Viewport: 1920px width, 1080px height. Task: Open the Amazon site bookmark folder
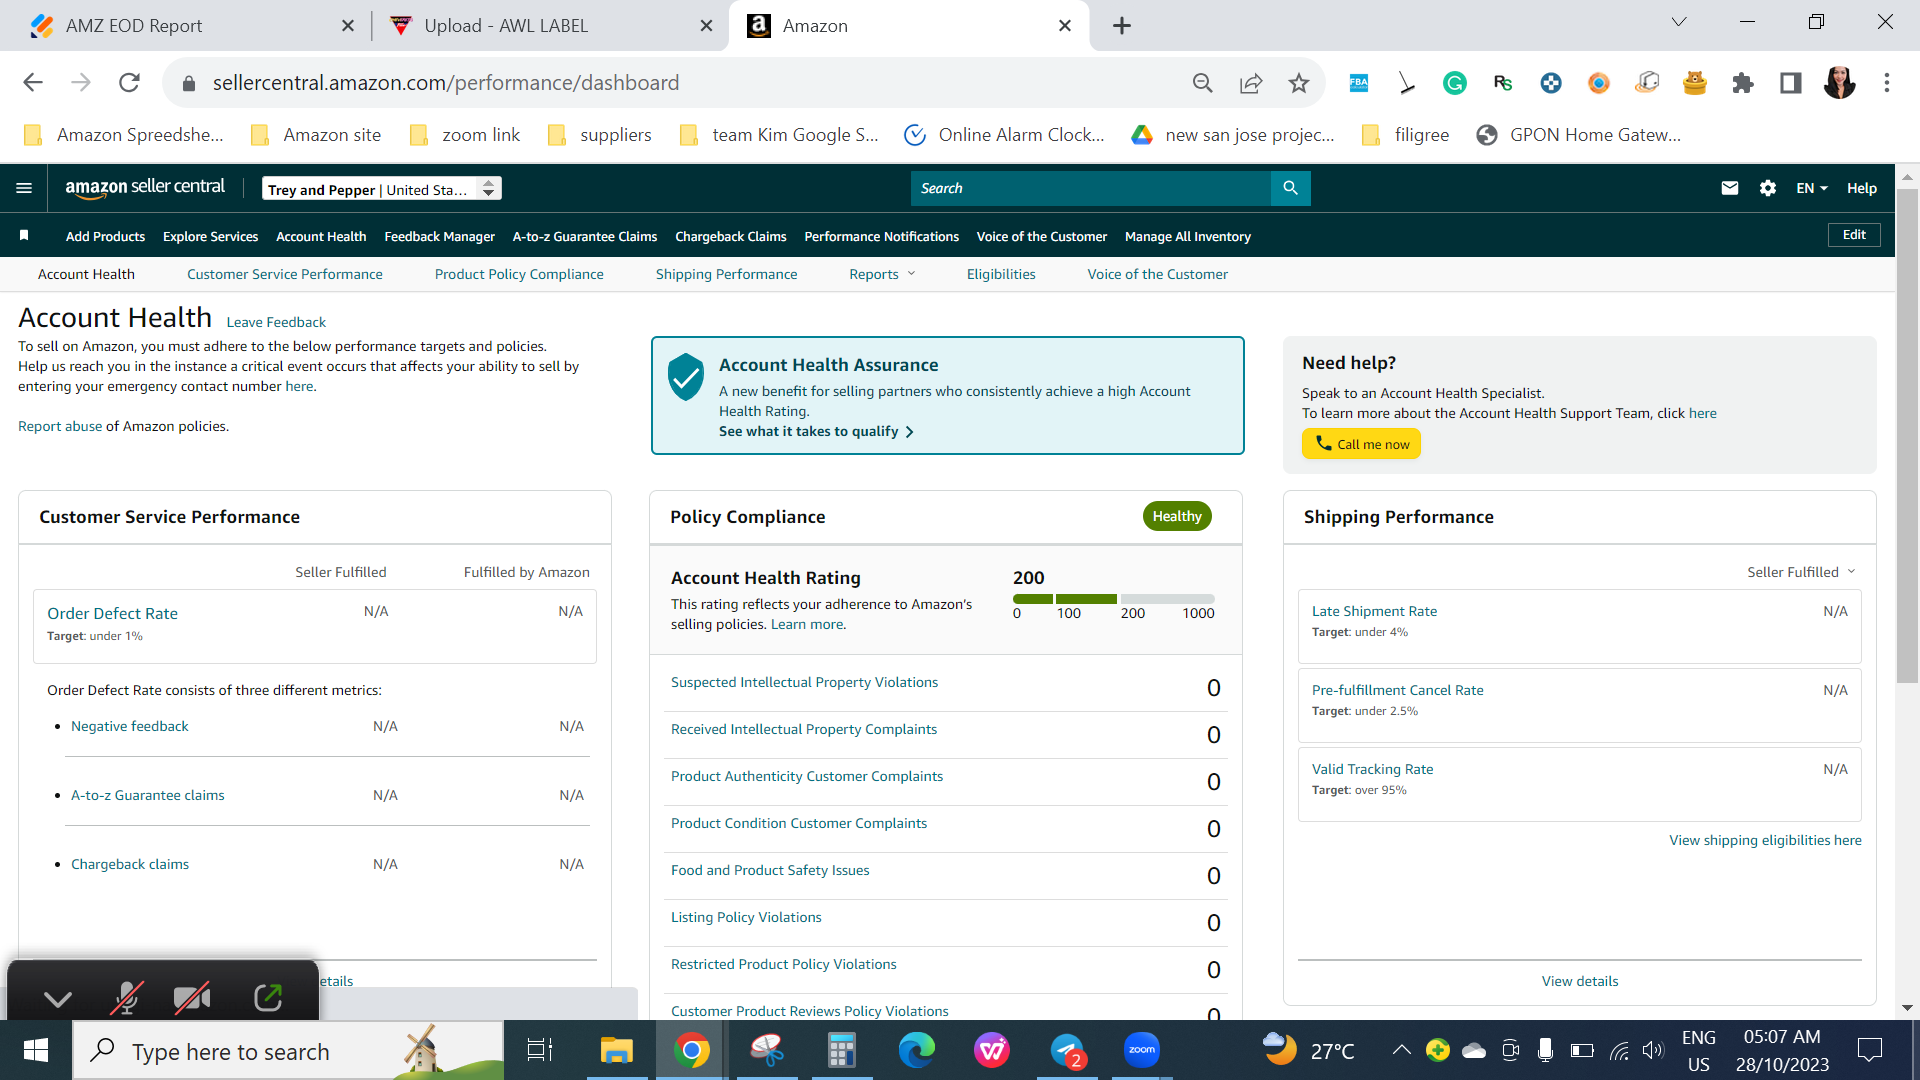click(x=316, y=135)
